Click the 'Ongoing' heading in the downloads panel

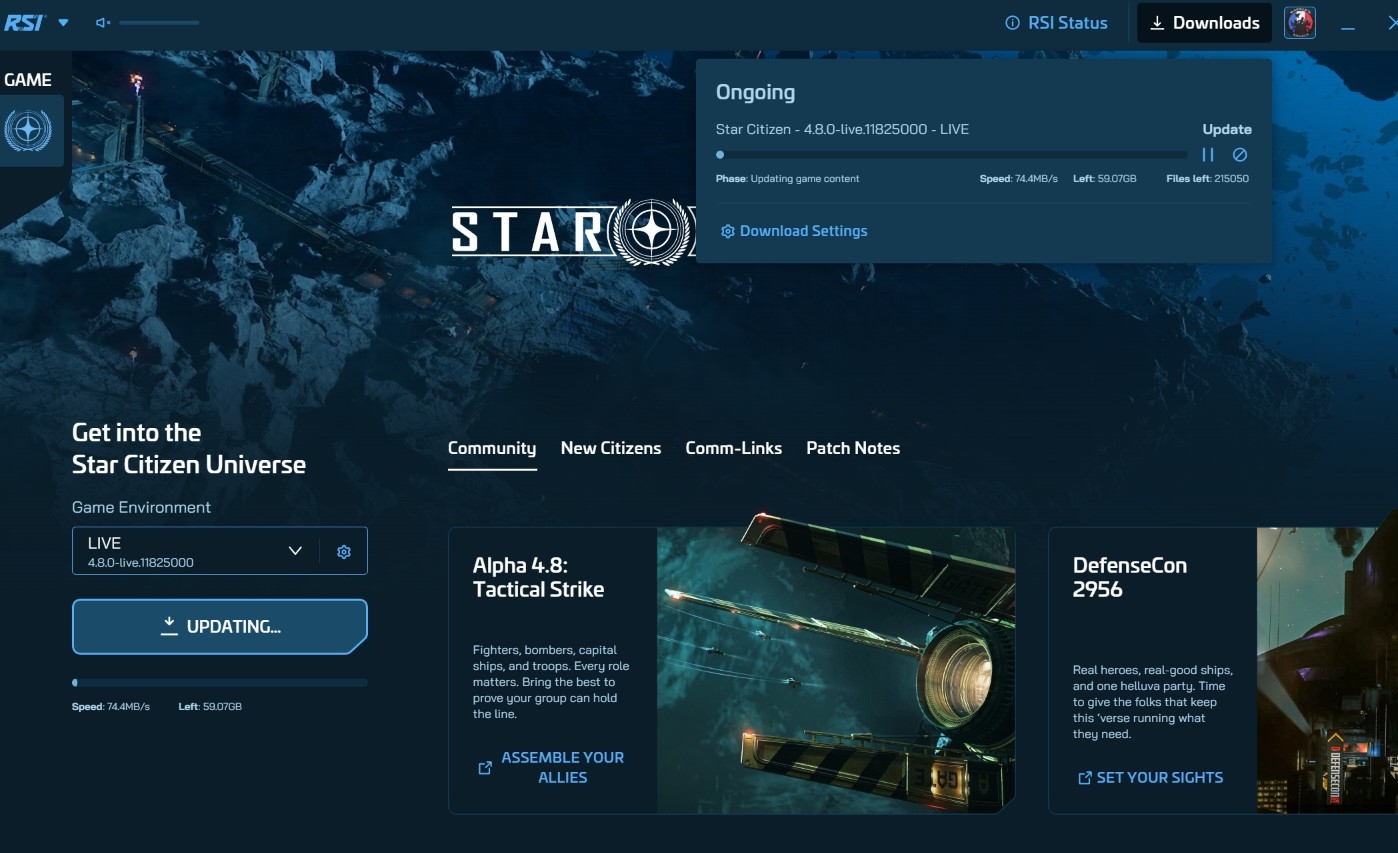click(x=755, y=92)
